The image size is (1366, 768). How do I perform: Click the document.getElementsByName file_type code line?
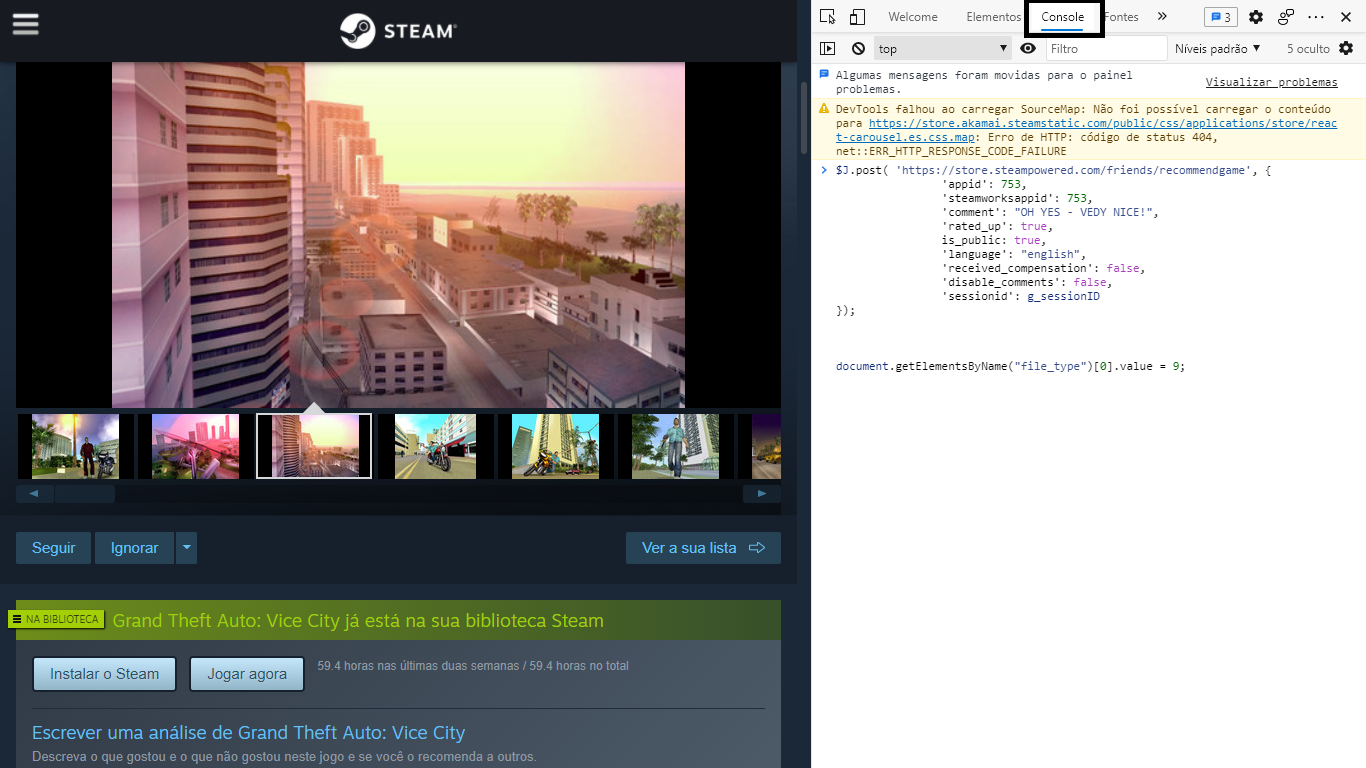(x=1010, y=366)
